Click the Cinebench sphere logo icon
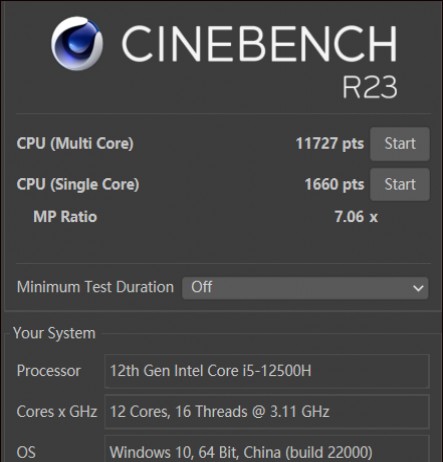Viewport: 443px width, 462px height. coord(77,43)
